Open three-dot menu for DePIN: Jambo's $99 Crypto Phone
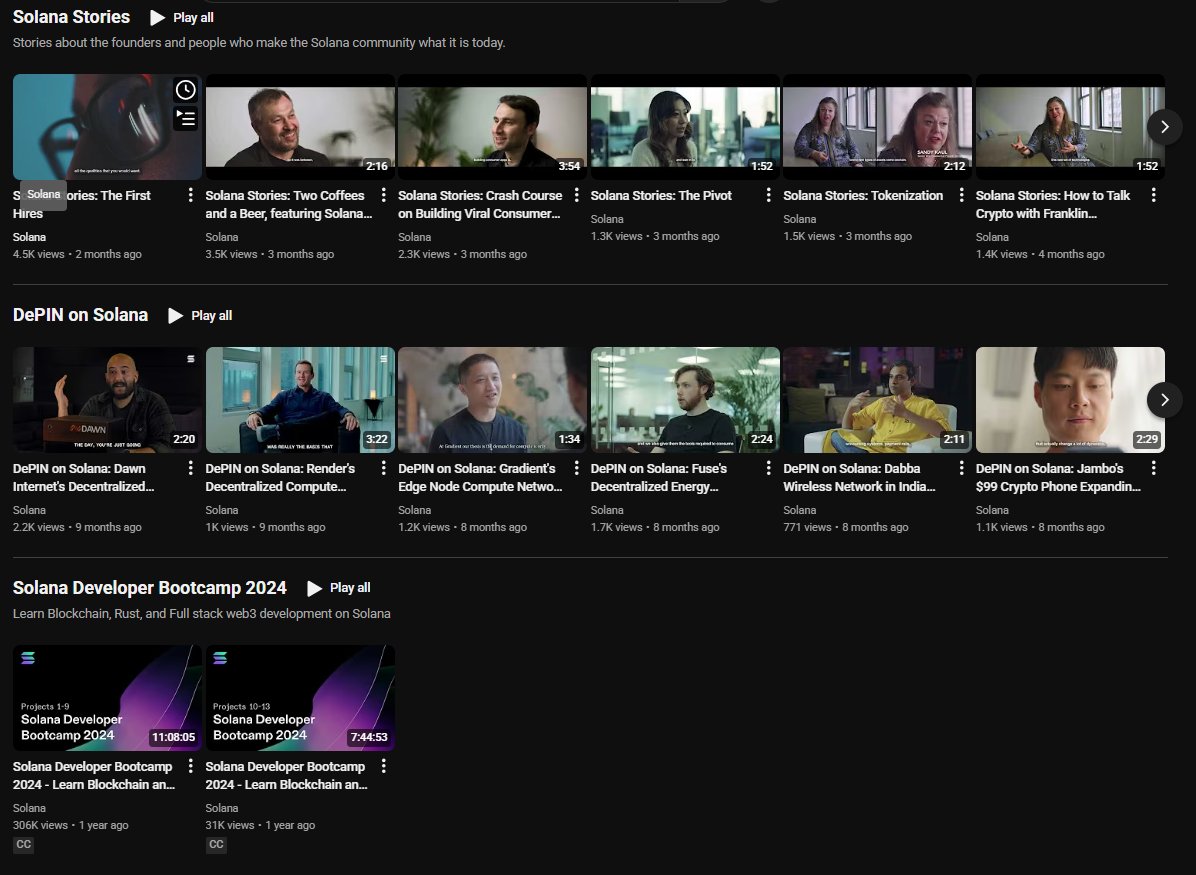 1154,468
